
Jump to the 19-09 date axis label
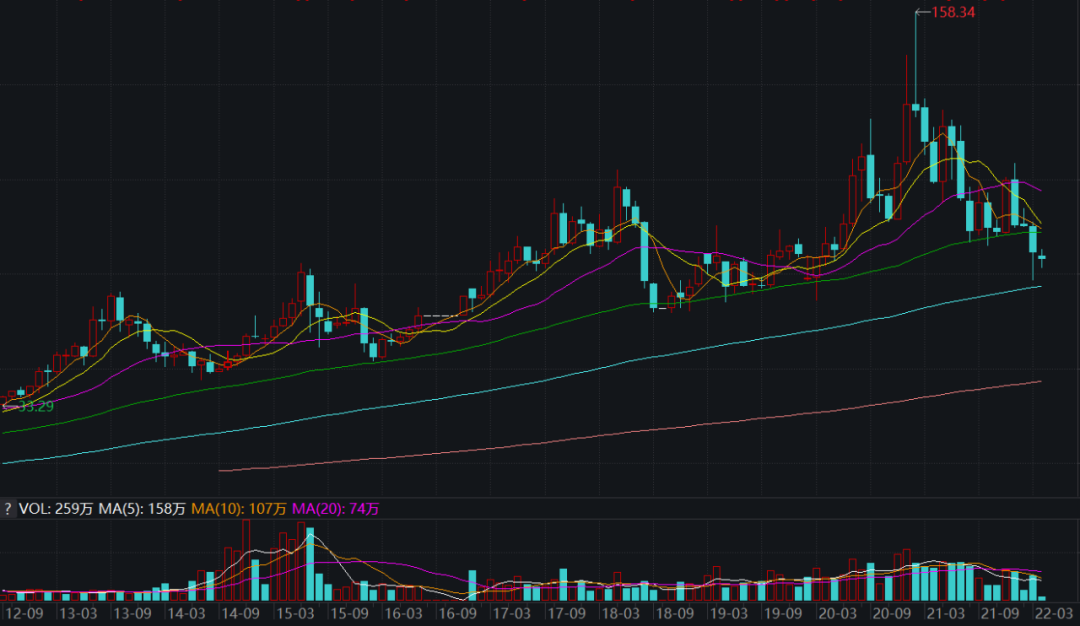click(x=783, y=613)
